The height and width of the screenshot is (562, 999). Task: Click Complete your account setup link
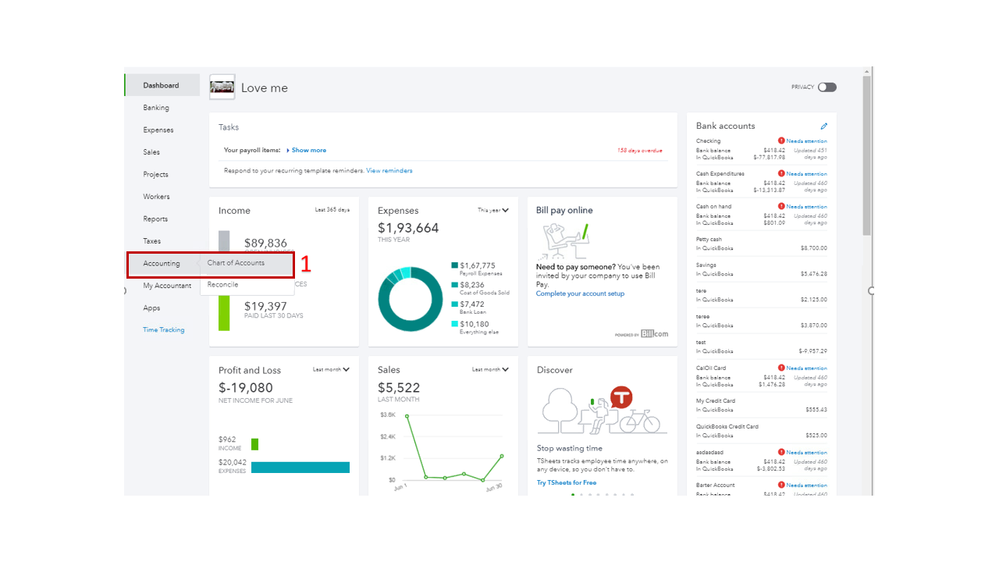580,294
